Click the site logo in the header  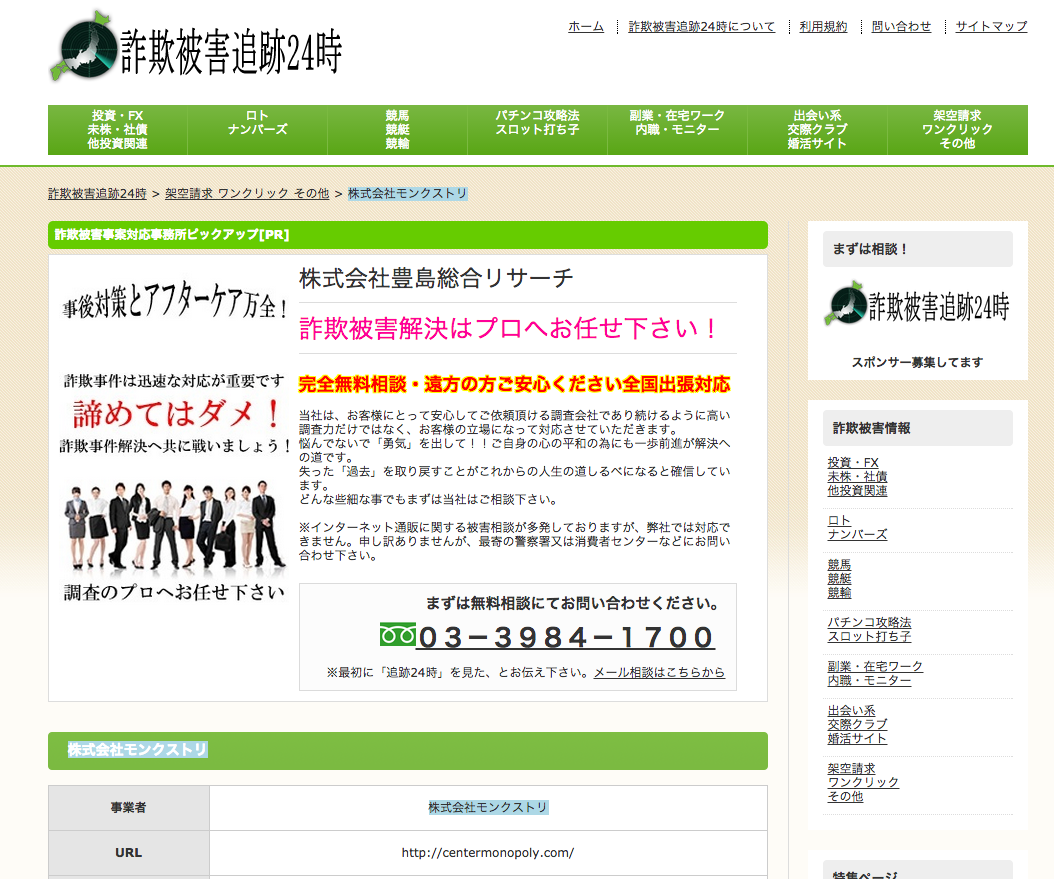pos(196,46)
